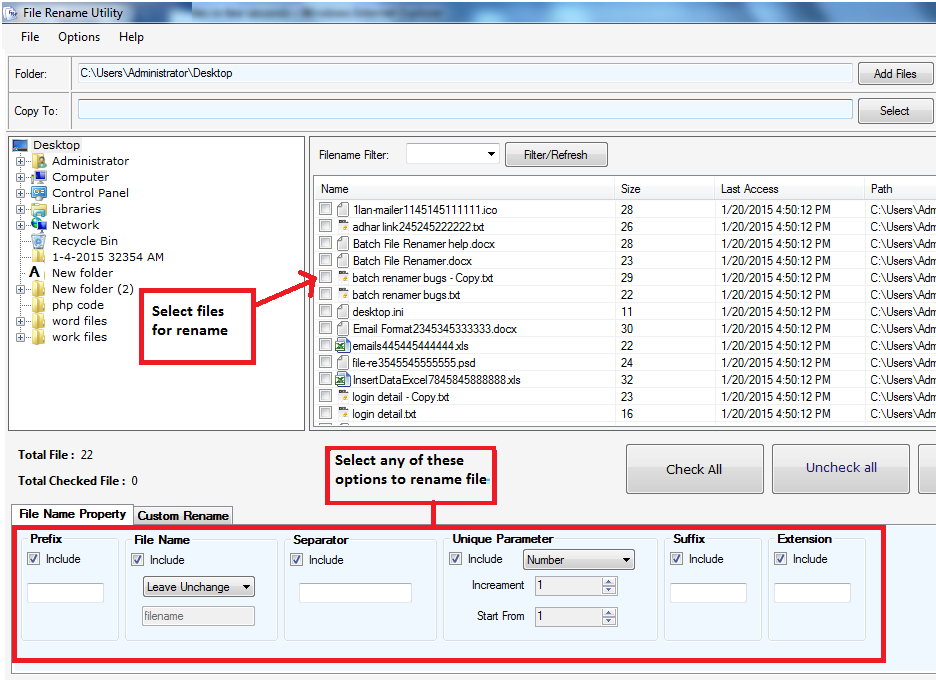Check the checkbox beside desktop.ini

(x=325, y=311)
